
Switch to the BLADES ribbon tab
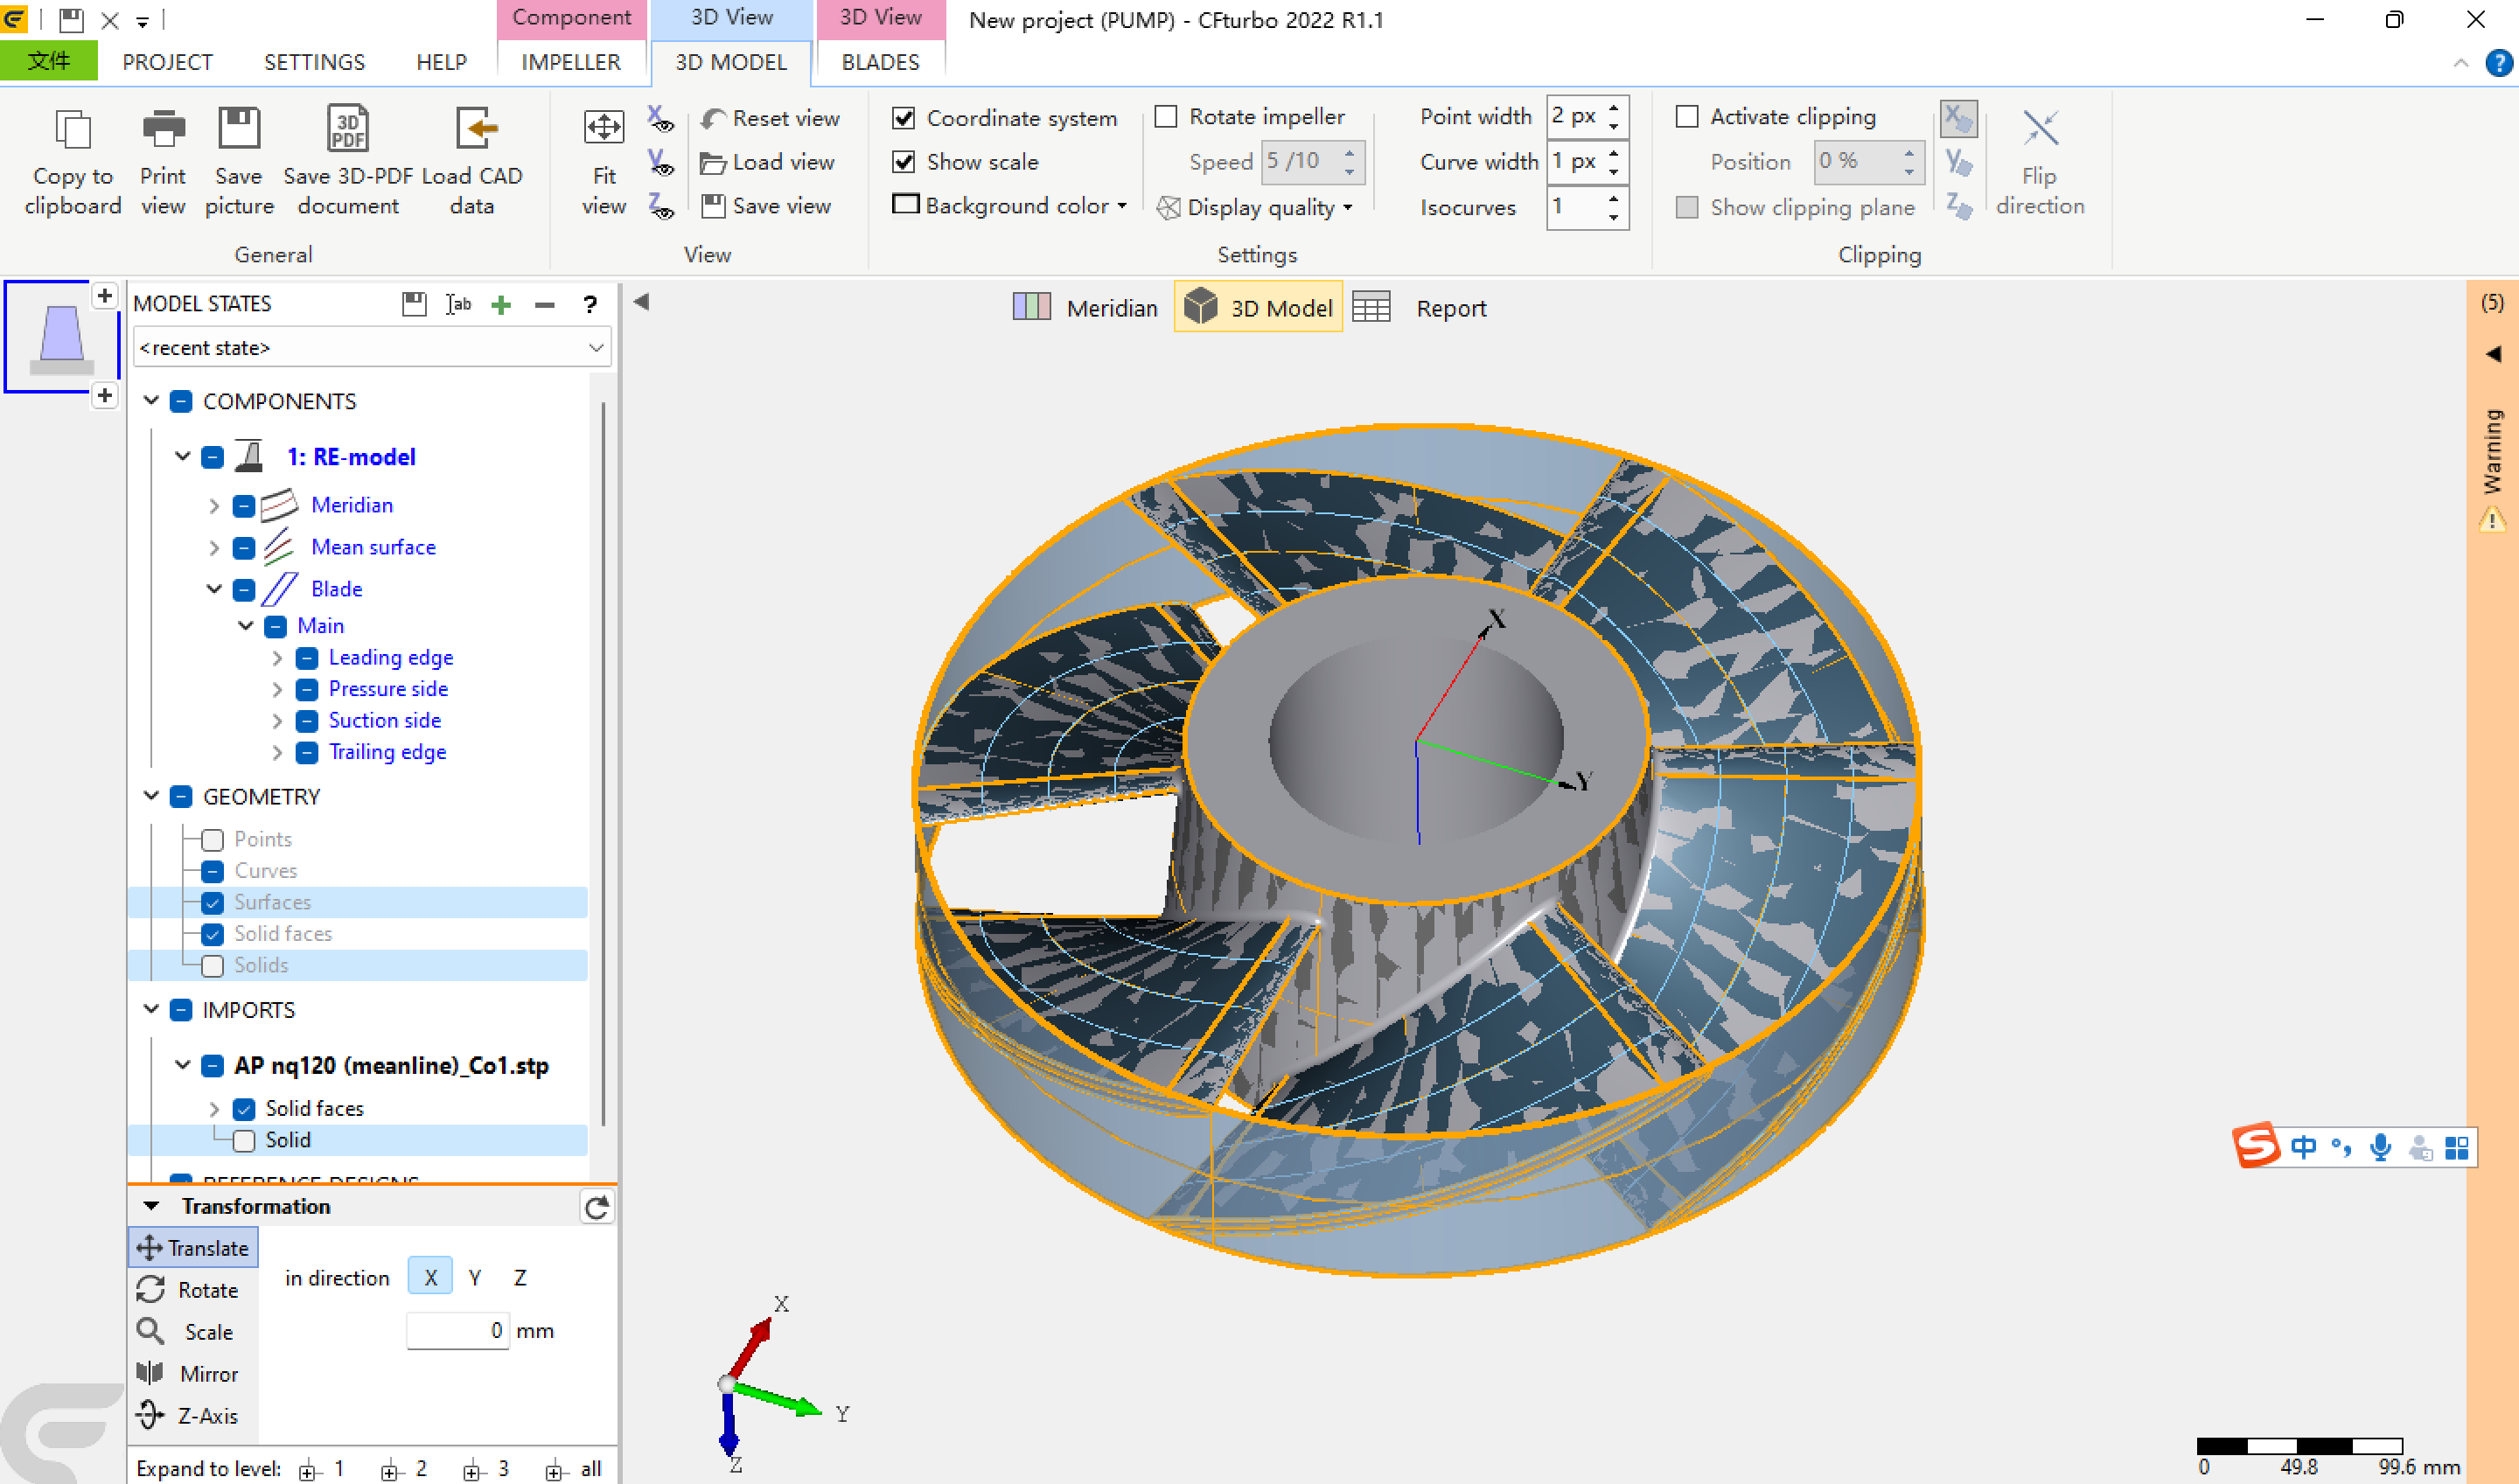(x=879, y=62)
